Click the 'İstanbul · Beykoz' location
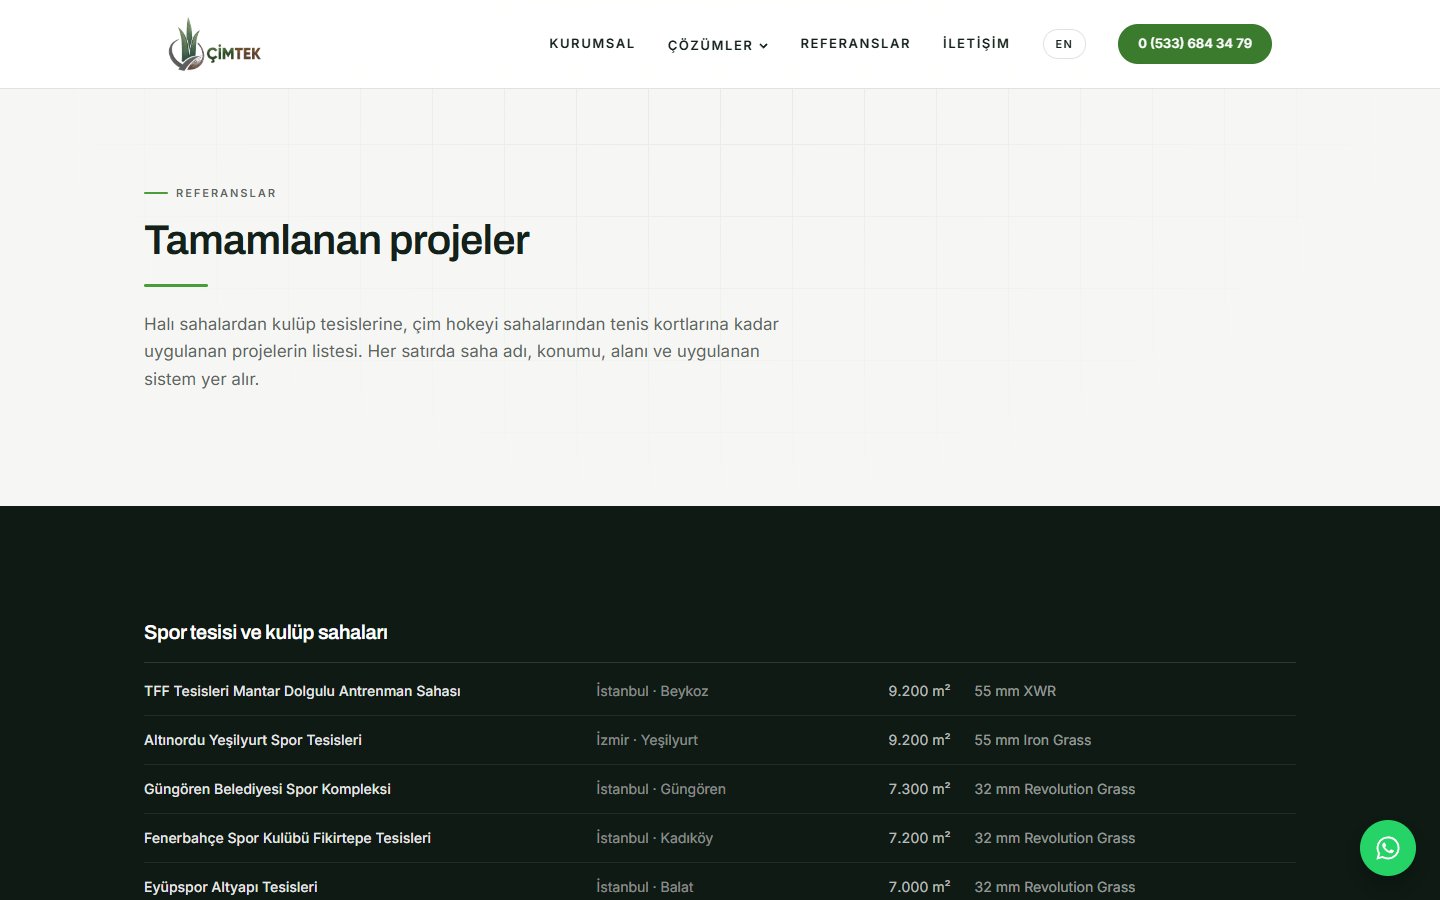Viewport: 1440px width, 900px height. coord(652,691)
